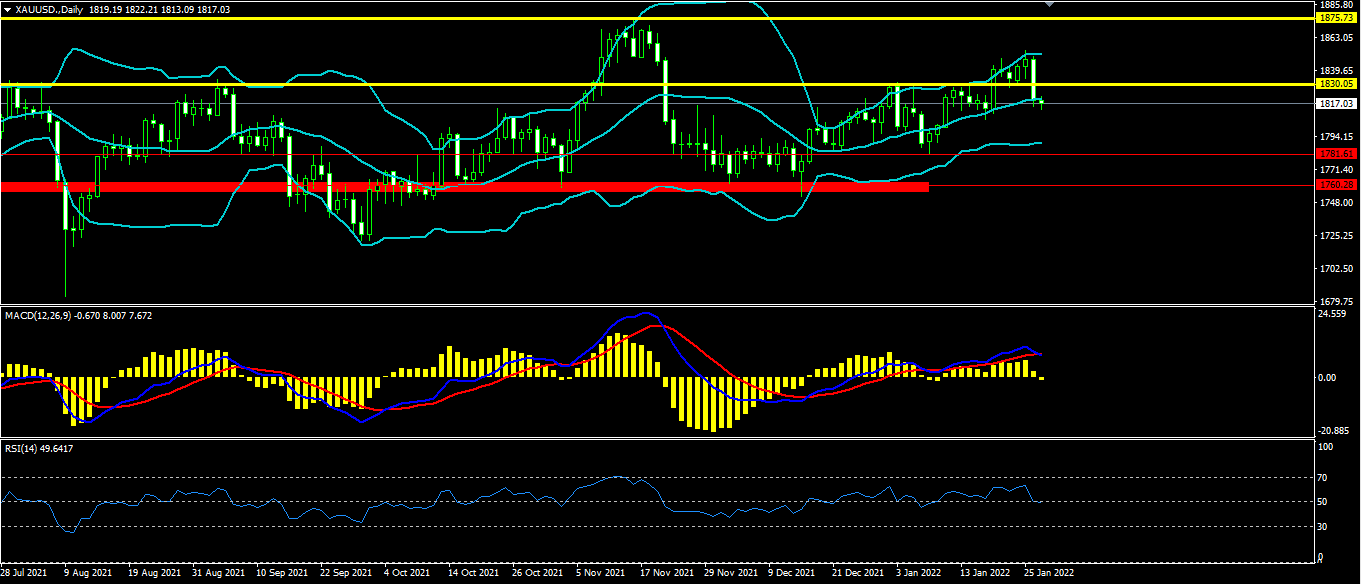Click the triangle arrow beside XAUUSD title
The image size is (1361, 584).
click(7, 8)
